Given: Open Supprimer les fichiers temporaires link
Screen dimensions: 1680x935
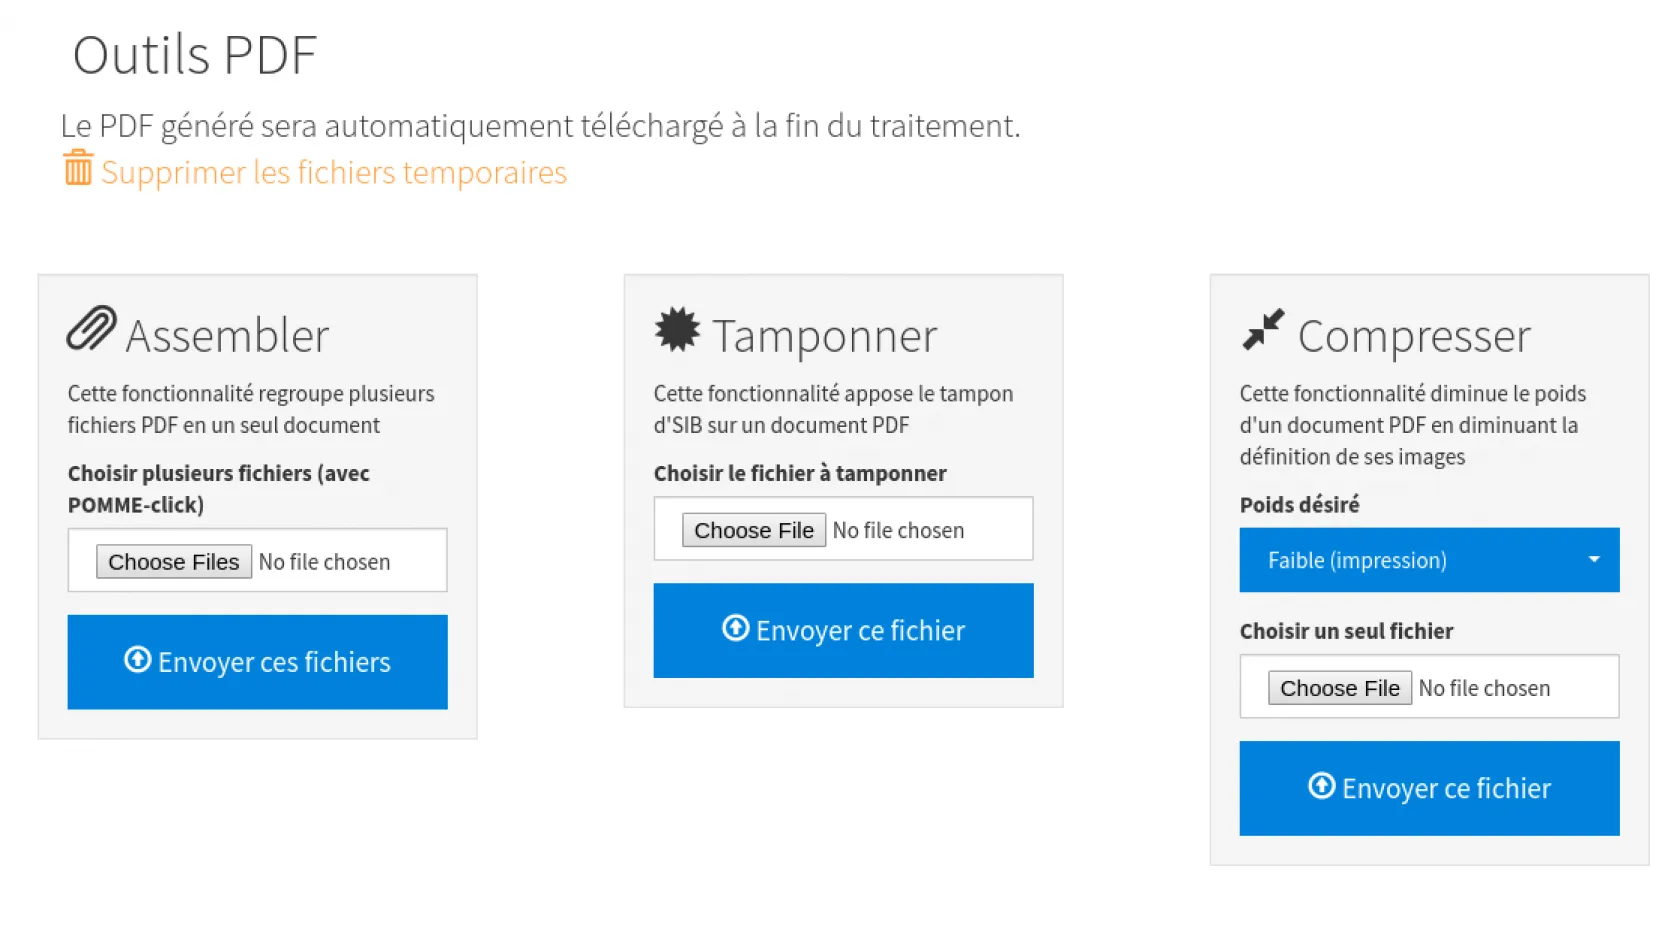Looking at the screenshot, I should tap(334, 173).
